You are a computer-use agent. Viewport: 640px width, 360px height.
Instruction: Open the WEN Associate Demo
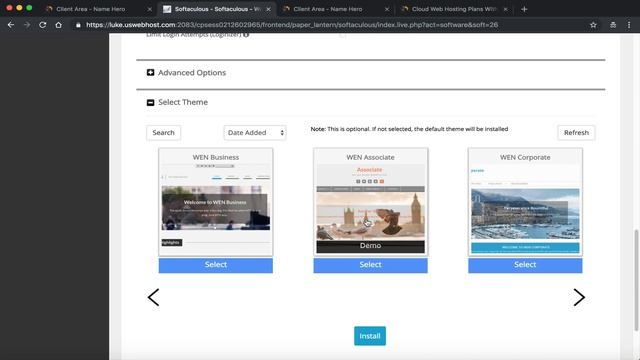pyautogui.click(x=370, y=246)
